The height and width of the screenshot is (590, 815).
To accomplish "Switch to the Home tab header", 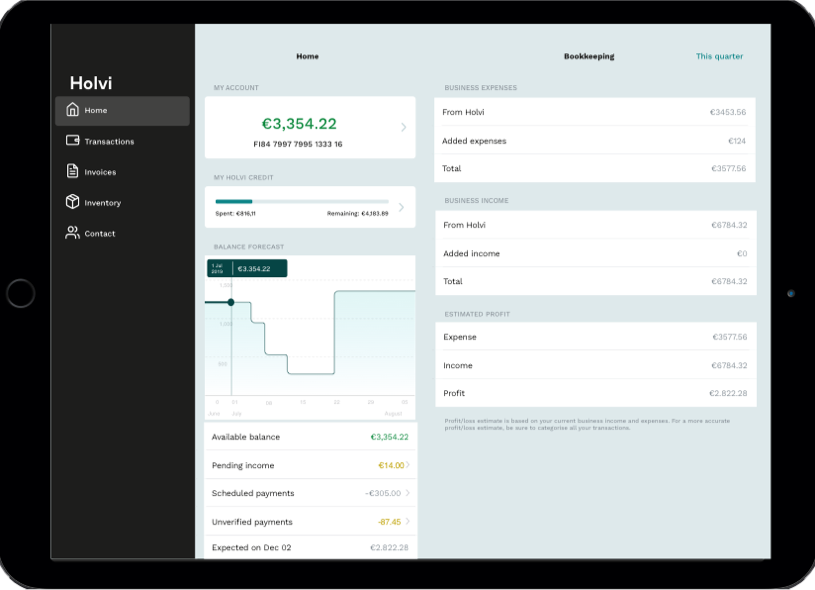I will 307,56.
